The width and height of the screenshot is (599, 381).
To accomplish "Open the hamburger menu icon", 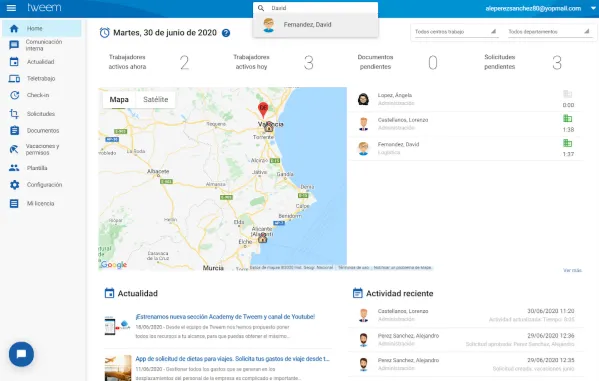I will coord(11,8).
